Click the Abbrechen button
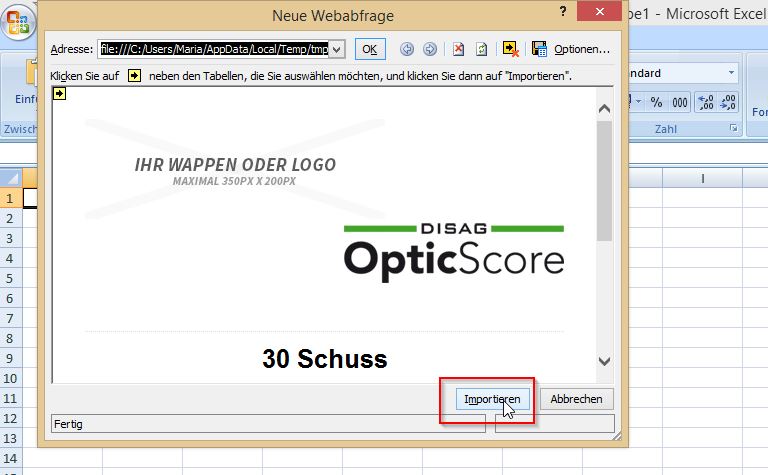 pyautogui.click(x=576, y=399)
